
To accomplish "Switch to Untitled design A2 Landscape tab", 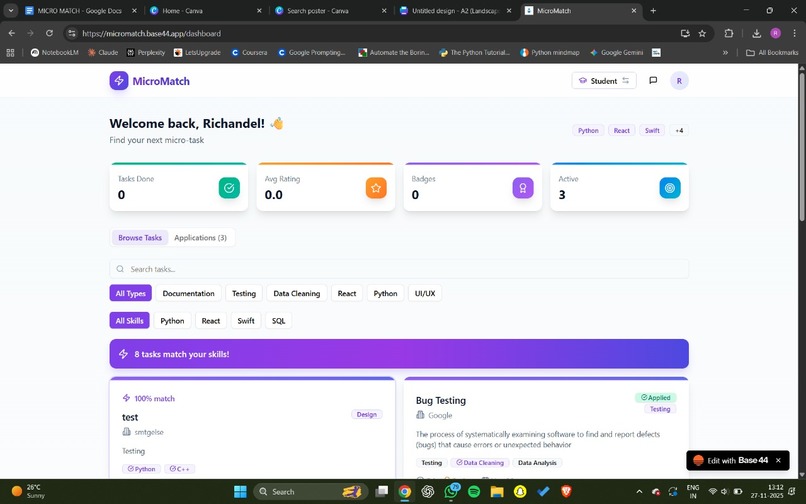I will 455,10.
